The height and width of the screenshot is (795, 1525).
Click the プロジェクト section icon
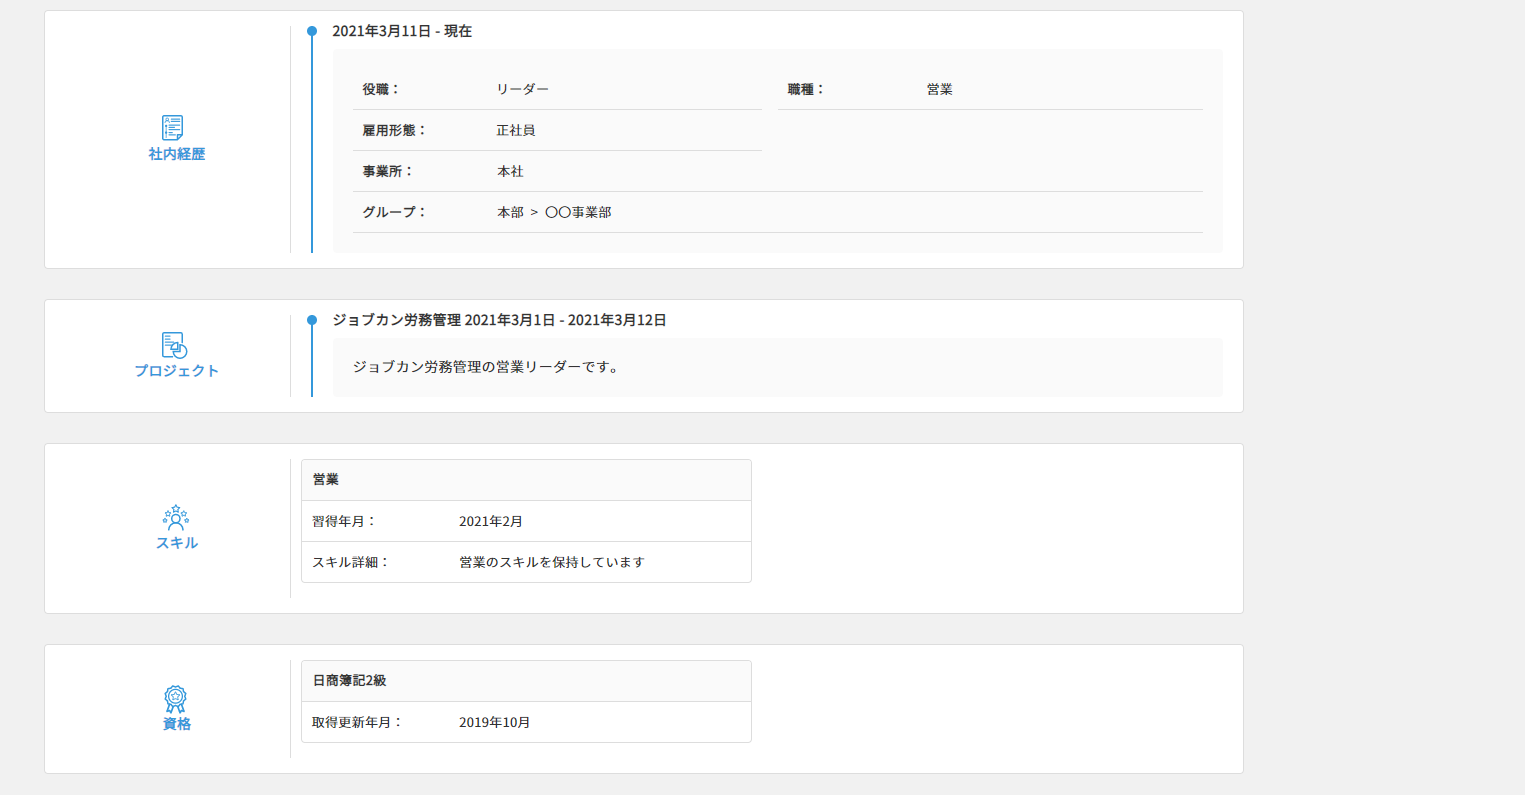click(x=174, y=345)
